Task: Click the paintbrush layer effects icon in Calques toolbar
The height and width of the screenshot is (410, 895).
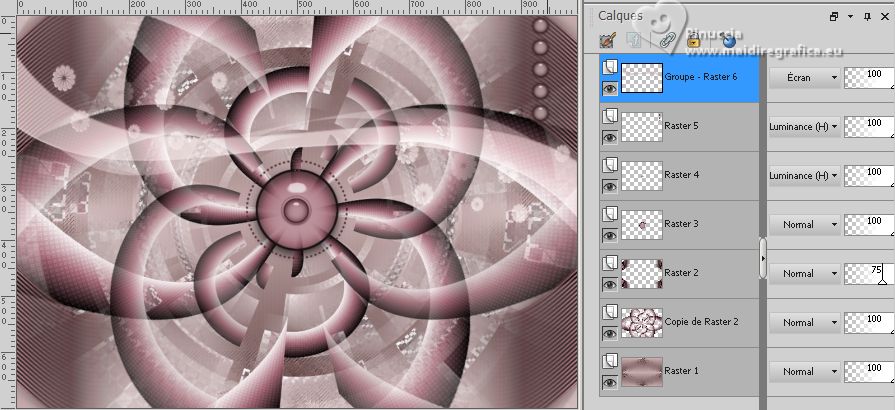Action: [608, 40]
